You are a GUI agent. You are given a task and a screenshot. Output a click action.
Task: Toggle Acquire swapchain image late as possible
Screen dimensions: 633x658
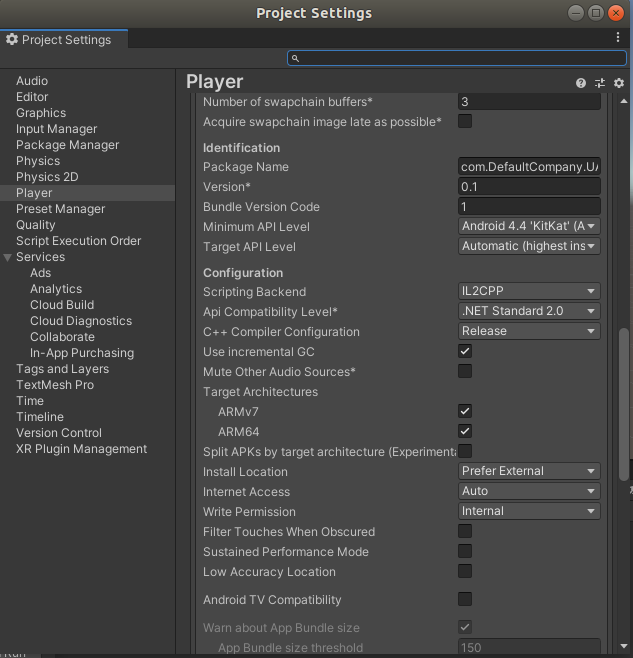point(465,121)
